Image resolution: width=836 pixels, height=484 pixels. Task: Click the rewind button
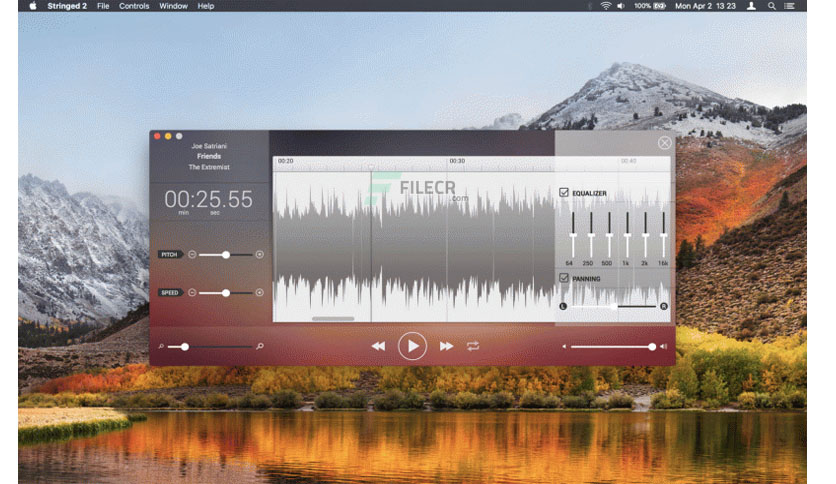pyautogui.click(x=378, y=346)
